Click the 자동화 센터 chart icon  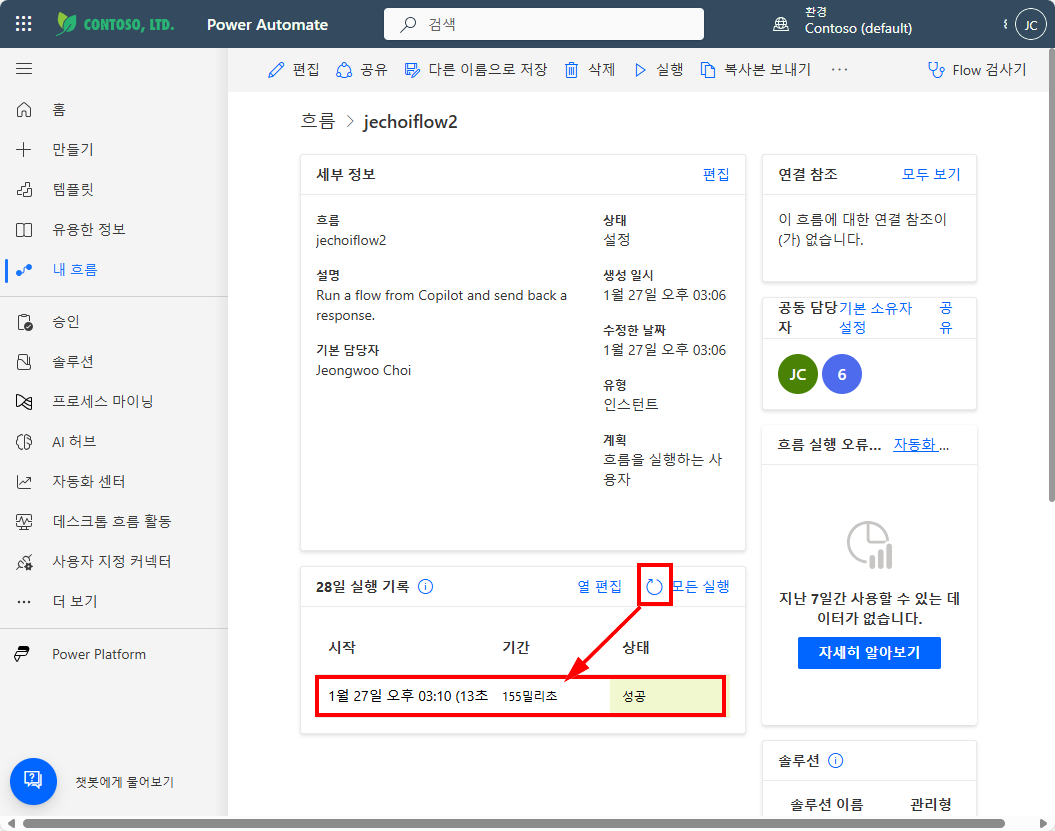tap(24, 482)
